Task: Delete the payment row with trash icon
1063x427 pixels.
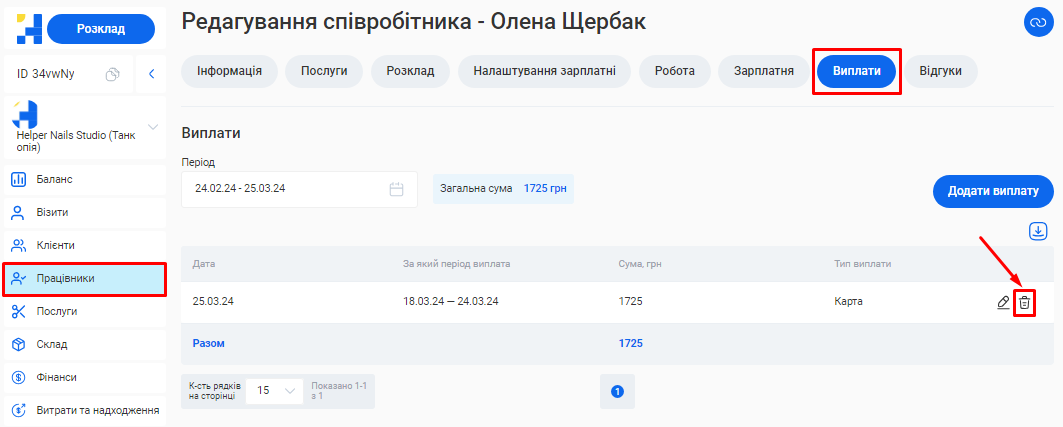Action: point(1023,302)
